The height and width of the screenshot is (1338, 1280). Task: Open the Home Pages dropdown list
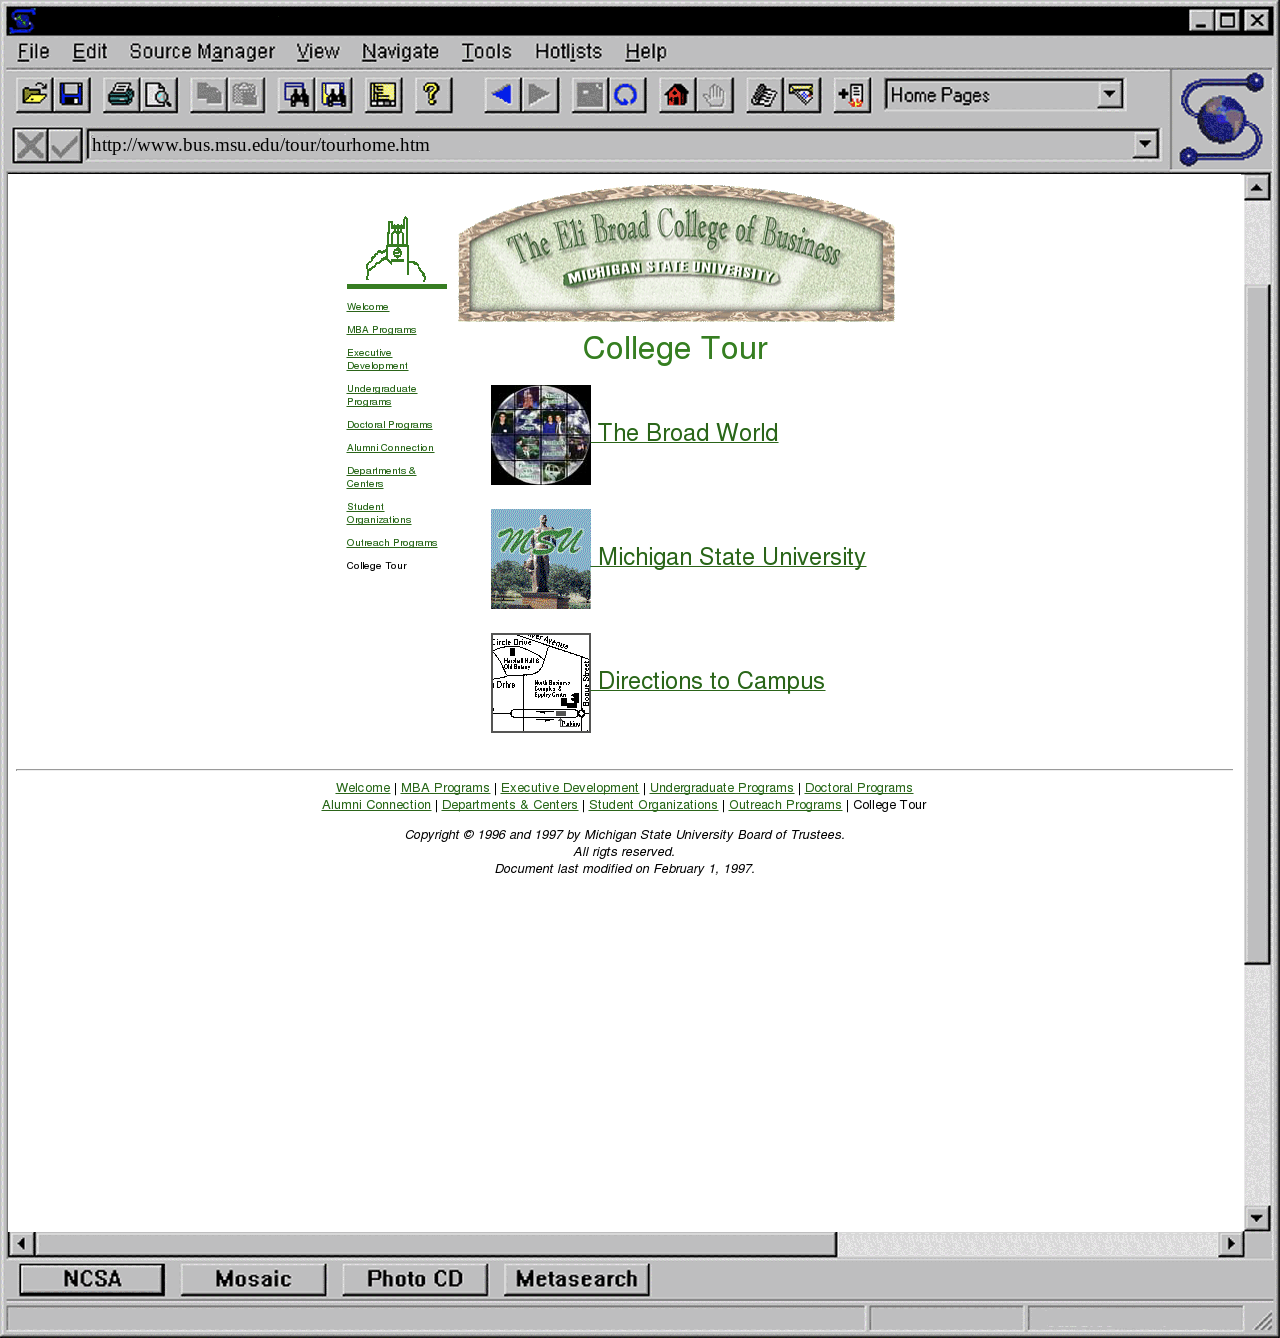coord(1109,95)
